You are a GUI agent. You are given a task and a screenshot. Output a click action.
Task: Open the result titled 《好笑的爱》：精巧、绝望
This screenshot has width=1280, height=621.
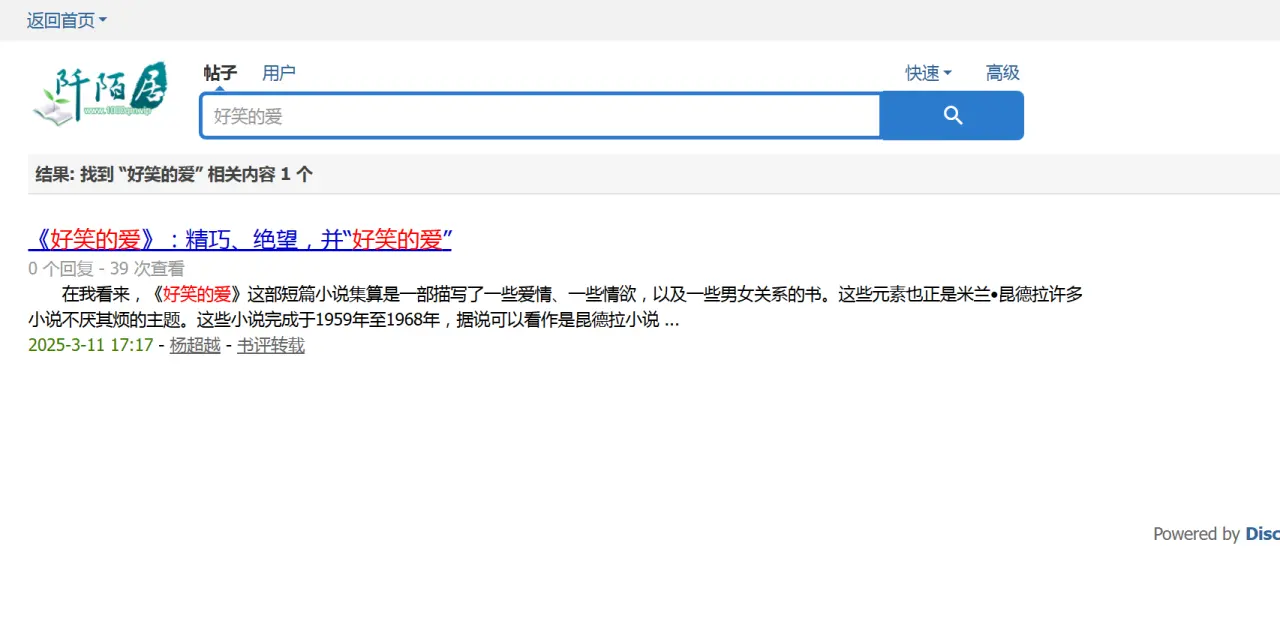pyautogui.click(x=240, y=240)
